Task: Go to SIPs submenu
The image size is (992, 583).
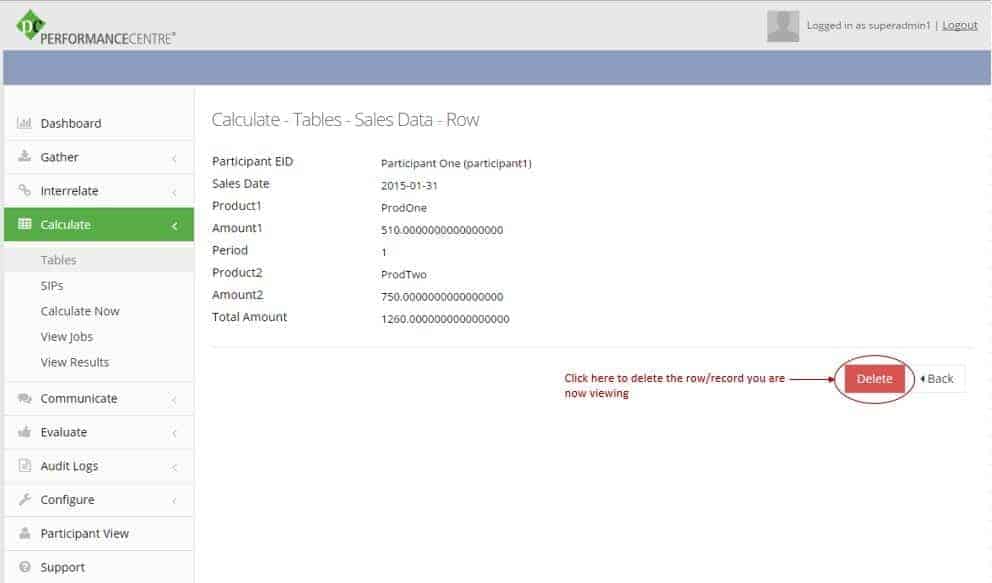Action: click(x=52, y=285)
